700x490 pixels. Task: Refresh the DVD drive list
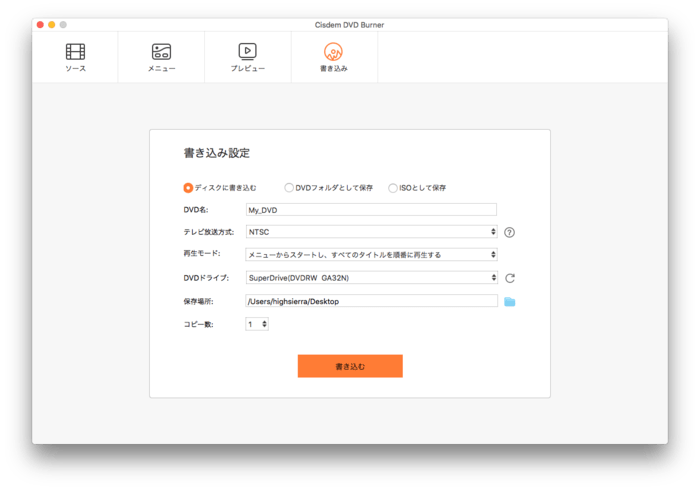[x=509, y=278]
